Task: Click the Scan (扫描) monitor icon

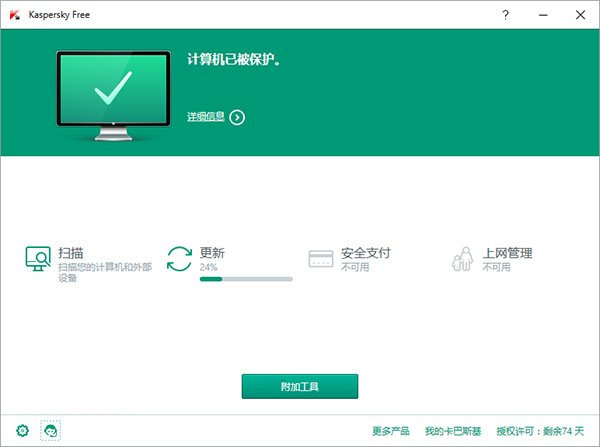Action: 38,259
